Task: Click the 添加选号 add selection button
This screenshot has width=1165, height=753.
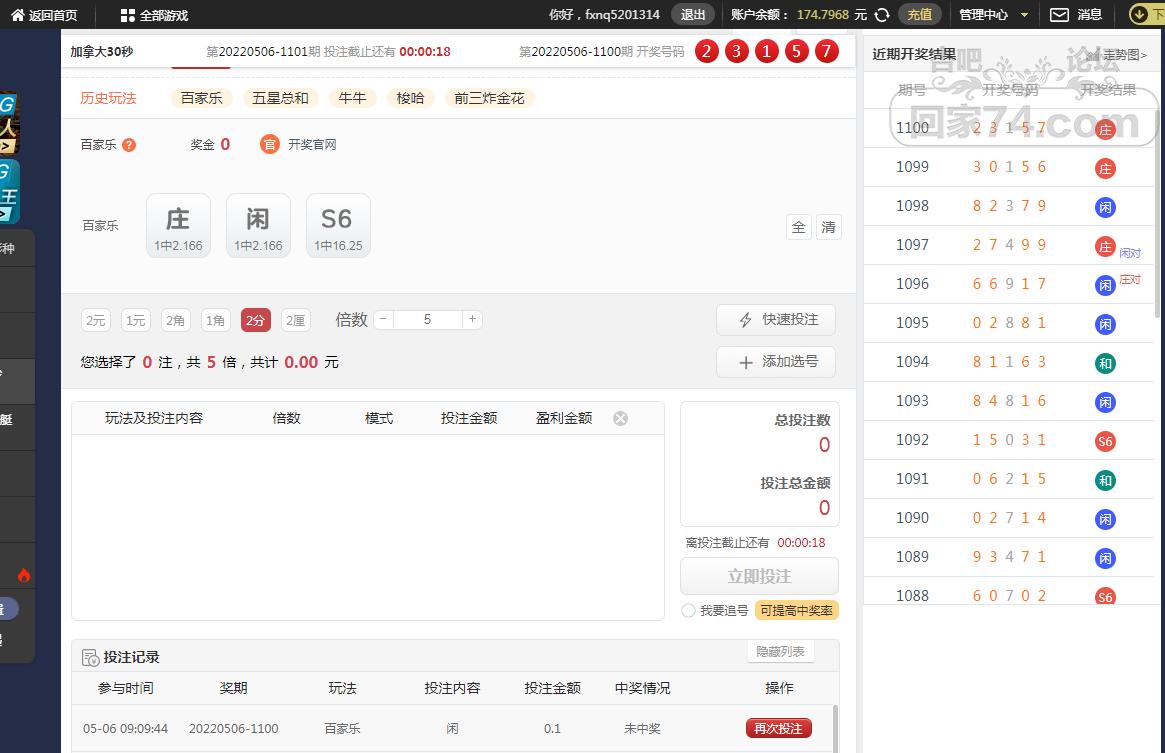Action: (x=776, y=362)
